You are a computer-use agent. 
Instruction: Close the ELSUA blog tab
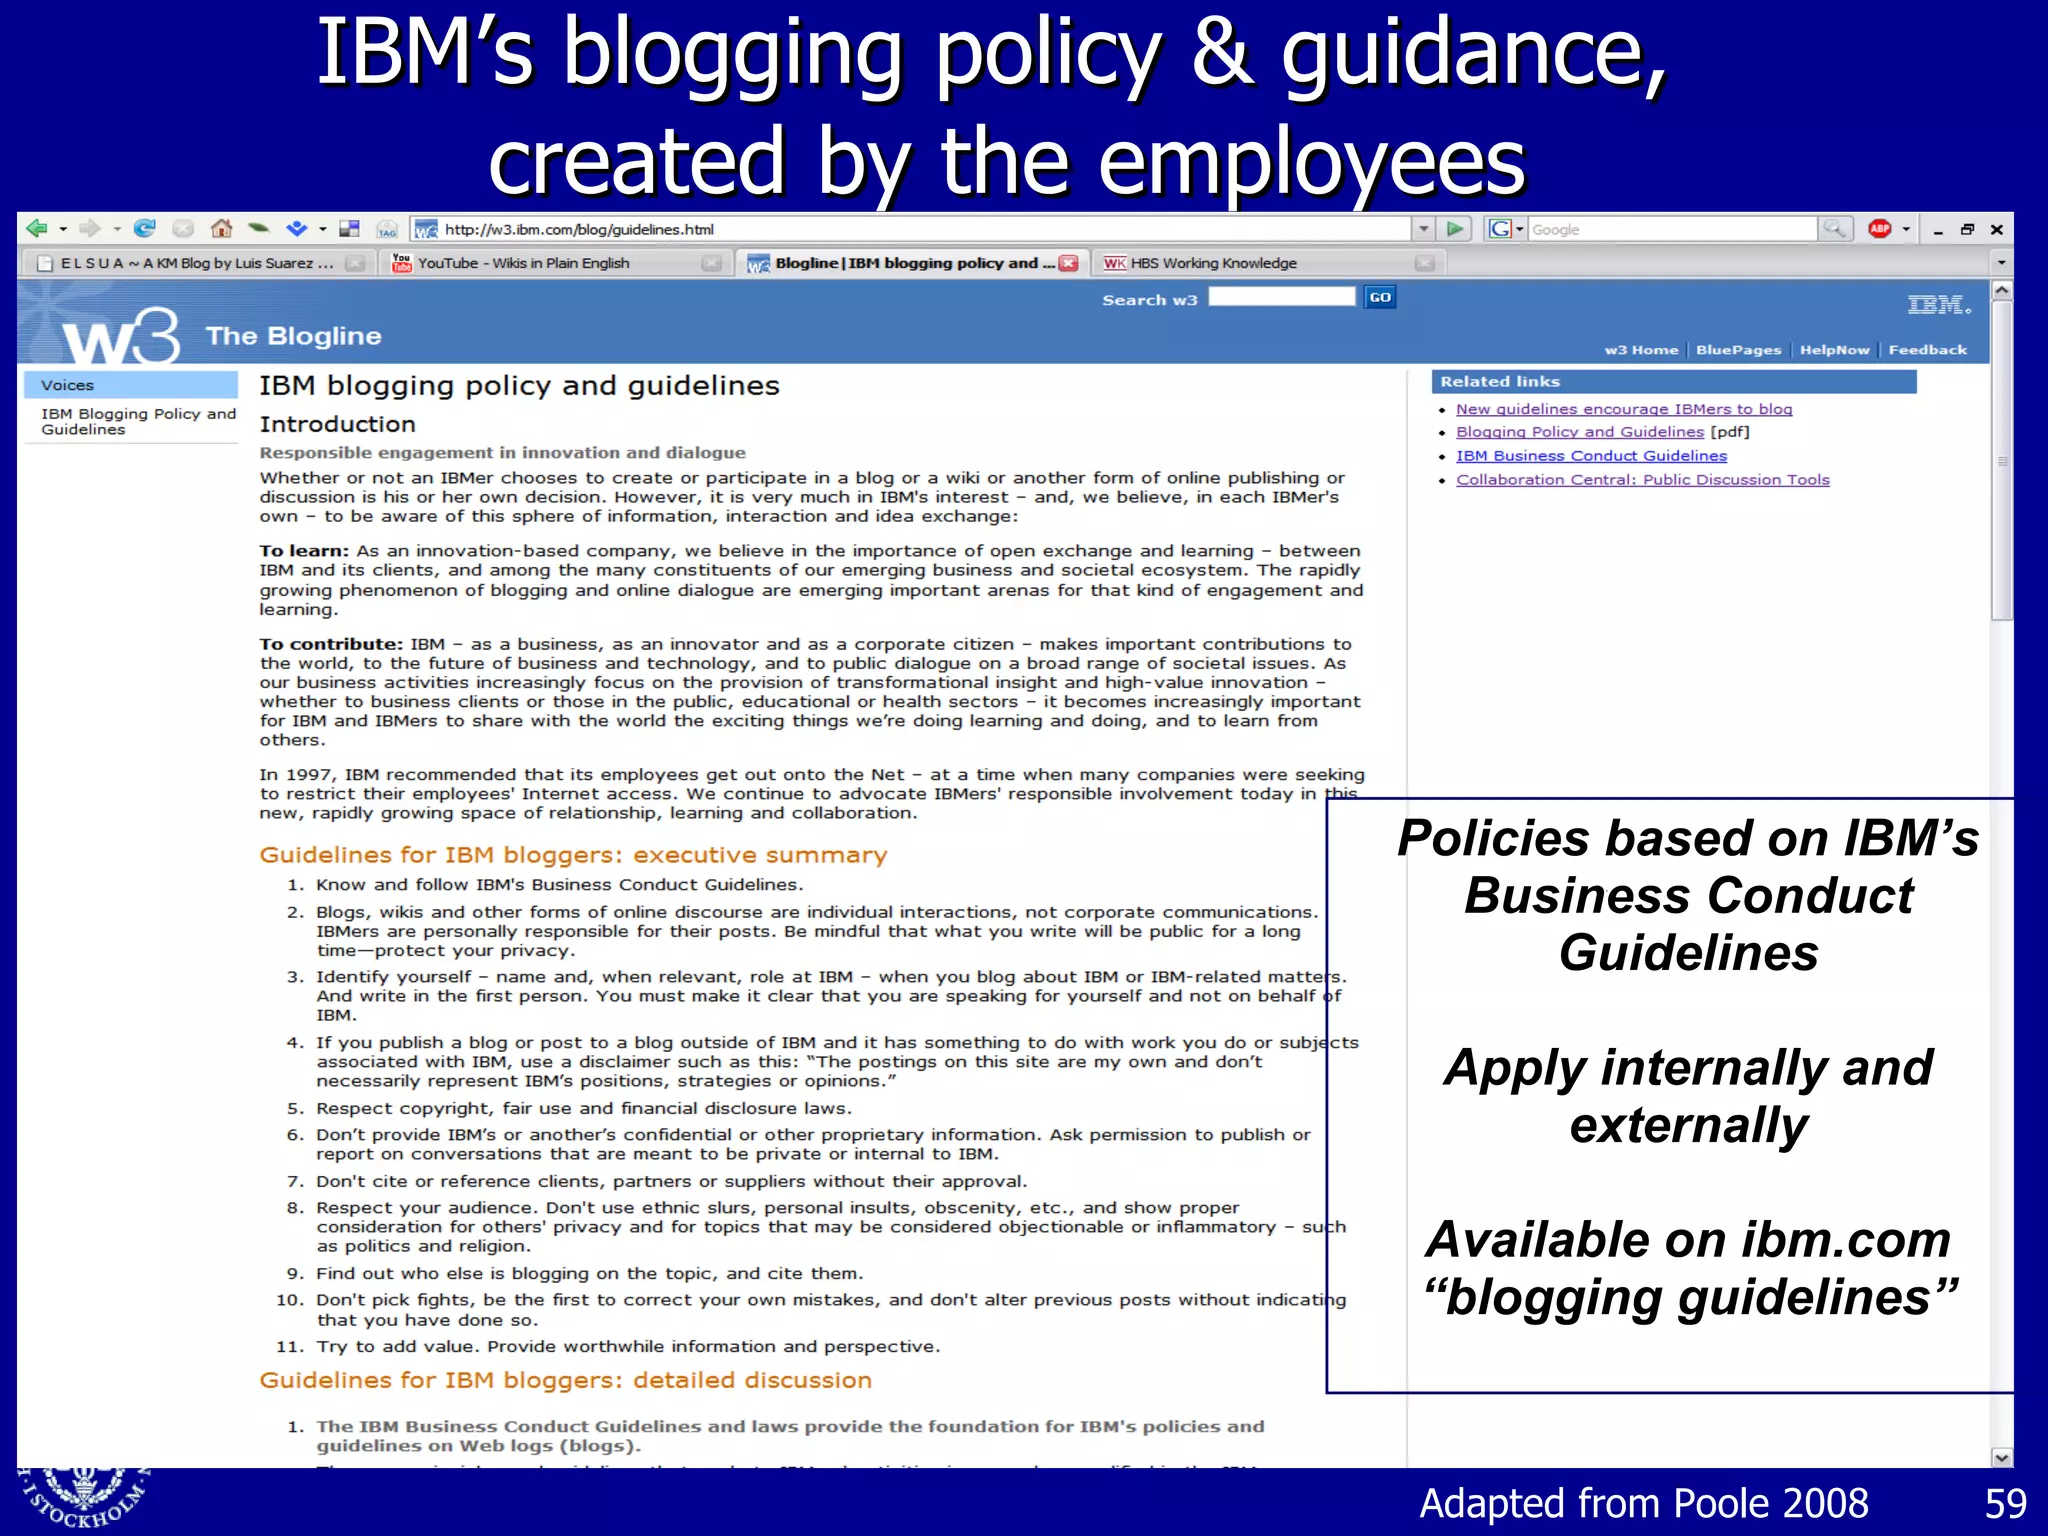(x=355, y=263)
